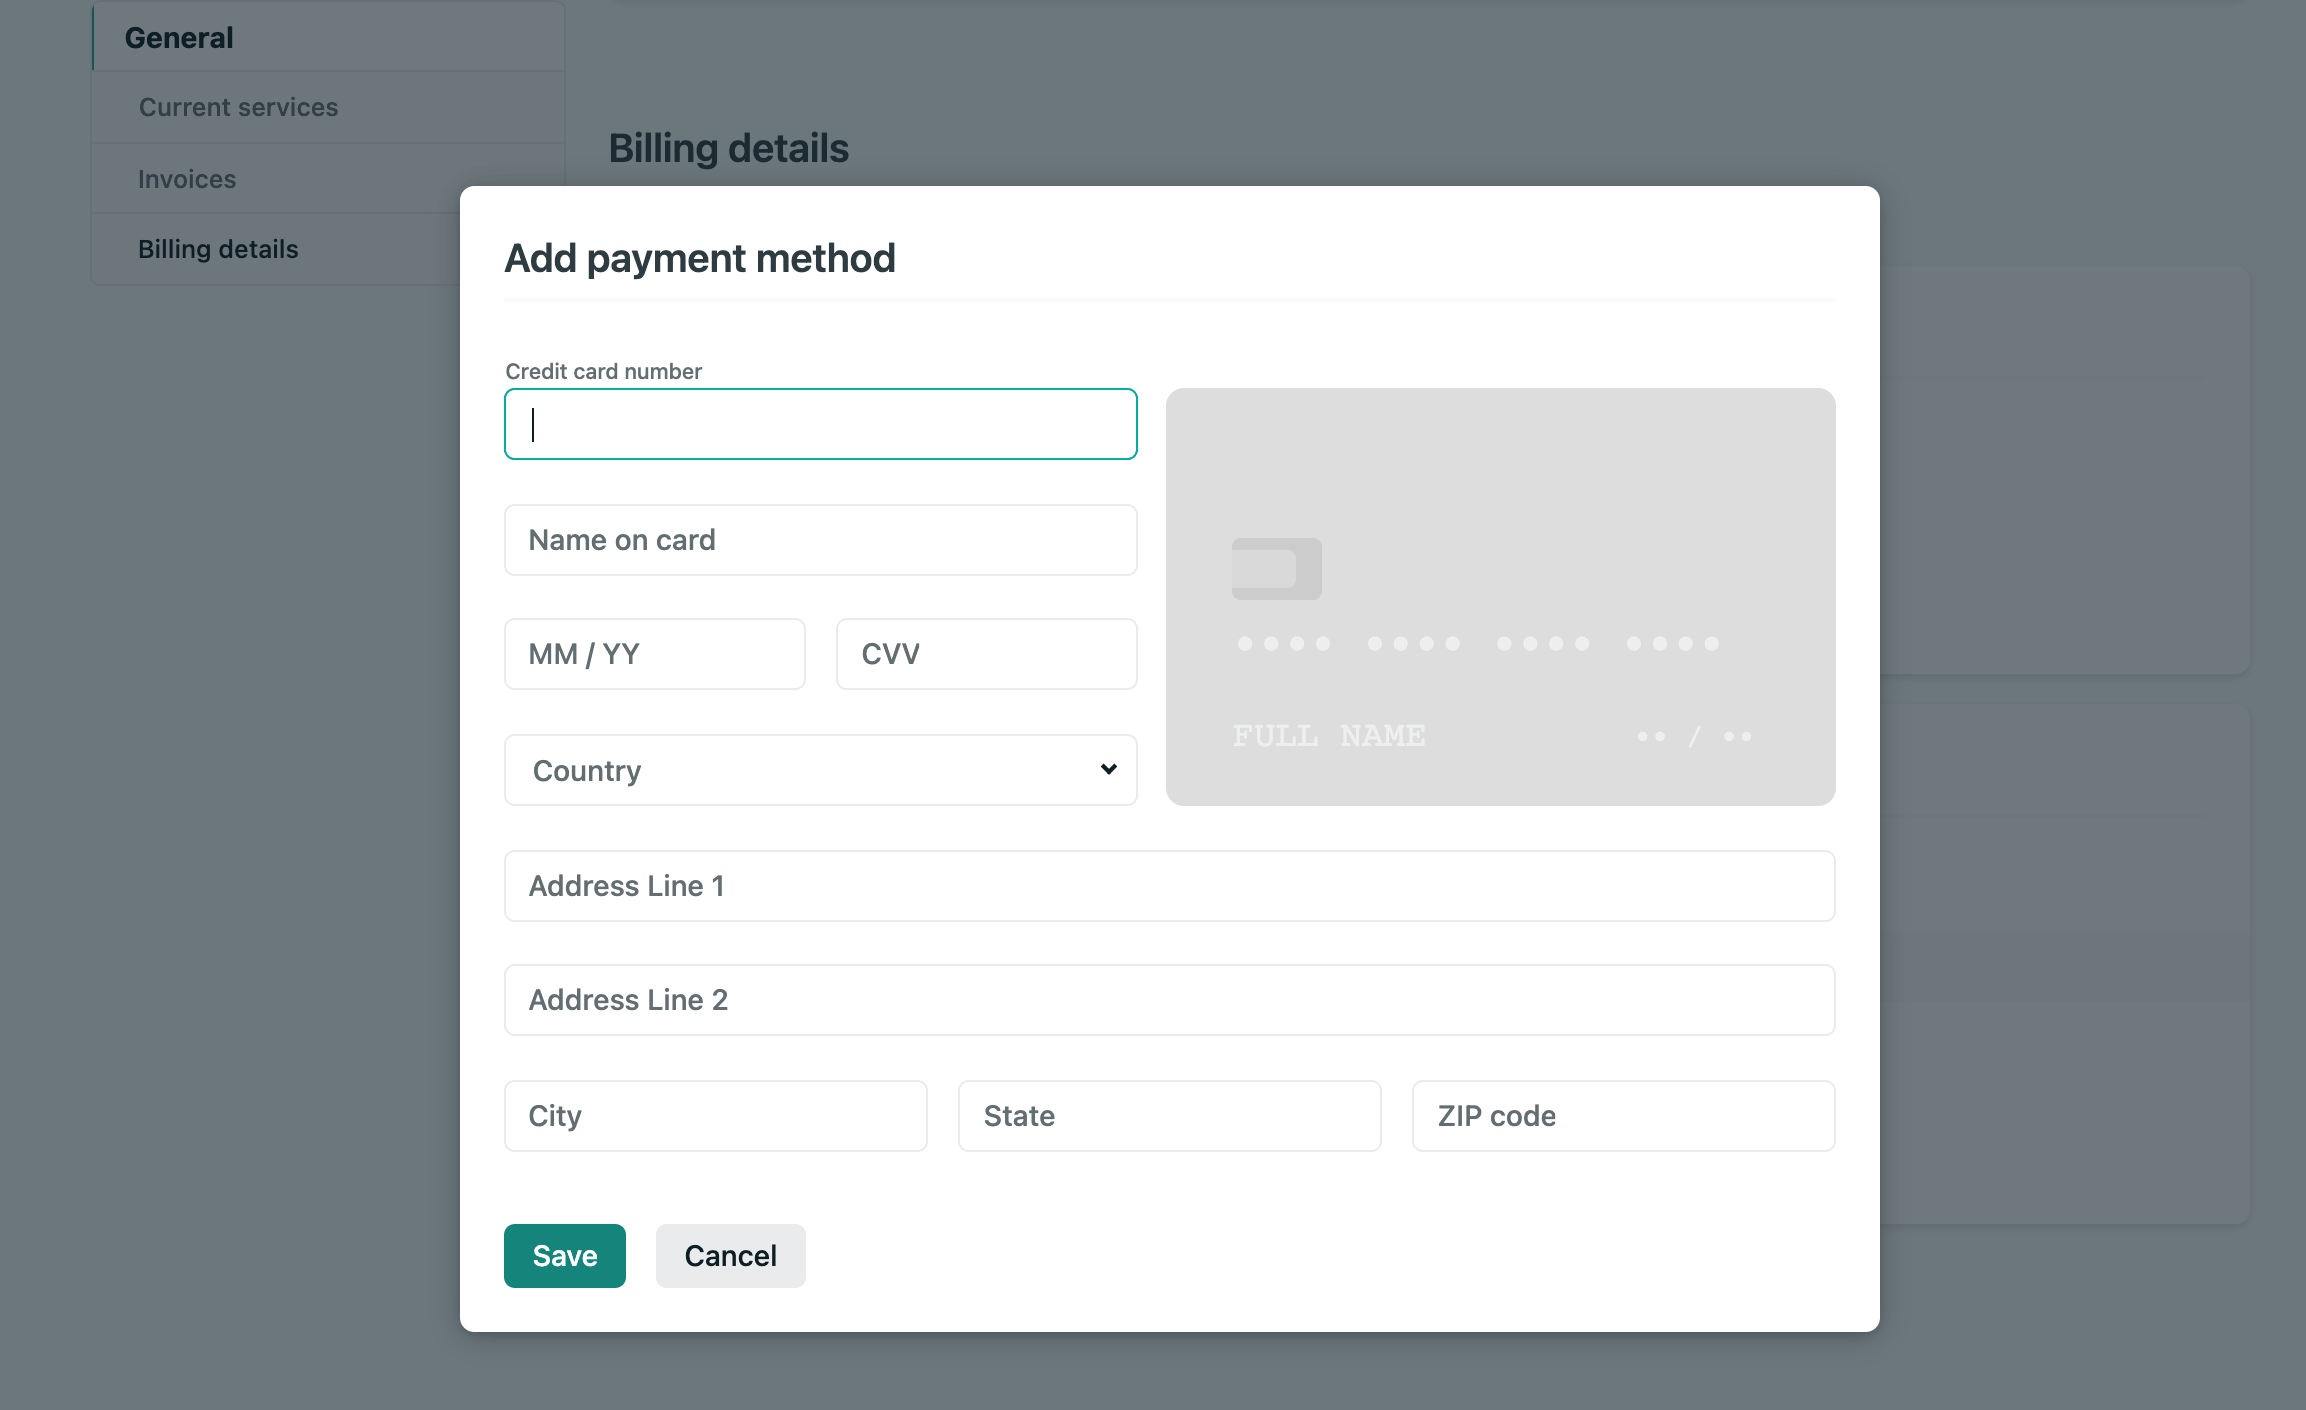
Task: Focus the Name on card input
Action: 820,540
